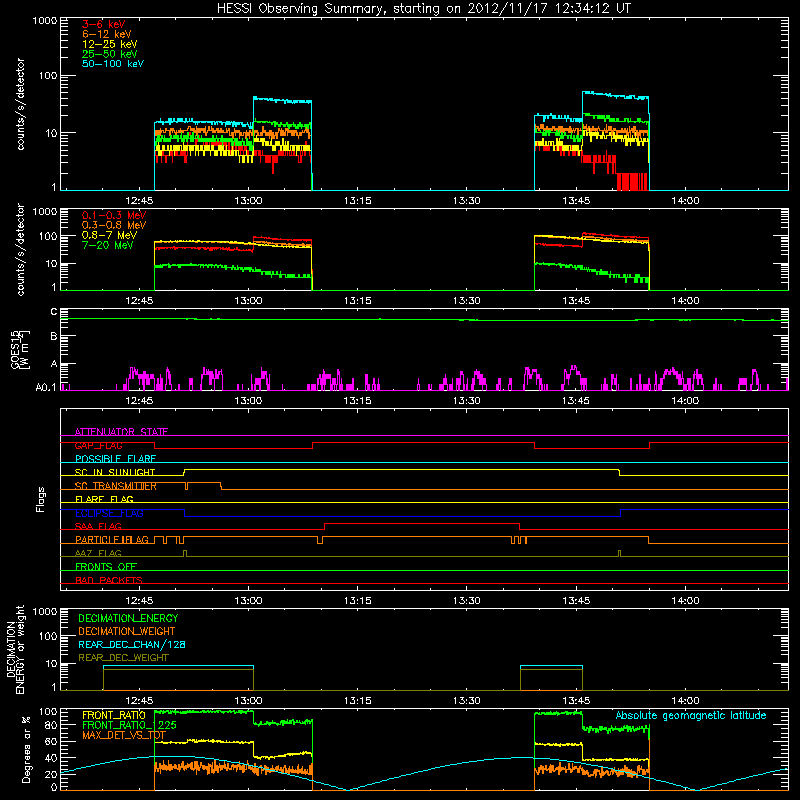Click the 80 tick on Degrees axis
The width and height of the screenshot is (800, 800).
51,725
